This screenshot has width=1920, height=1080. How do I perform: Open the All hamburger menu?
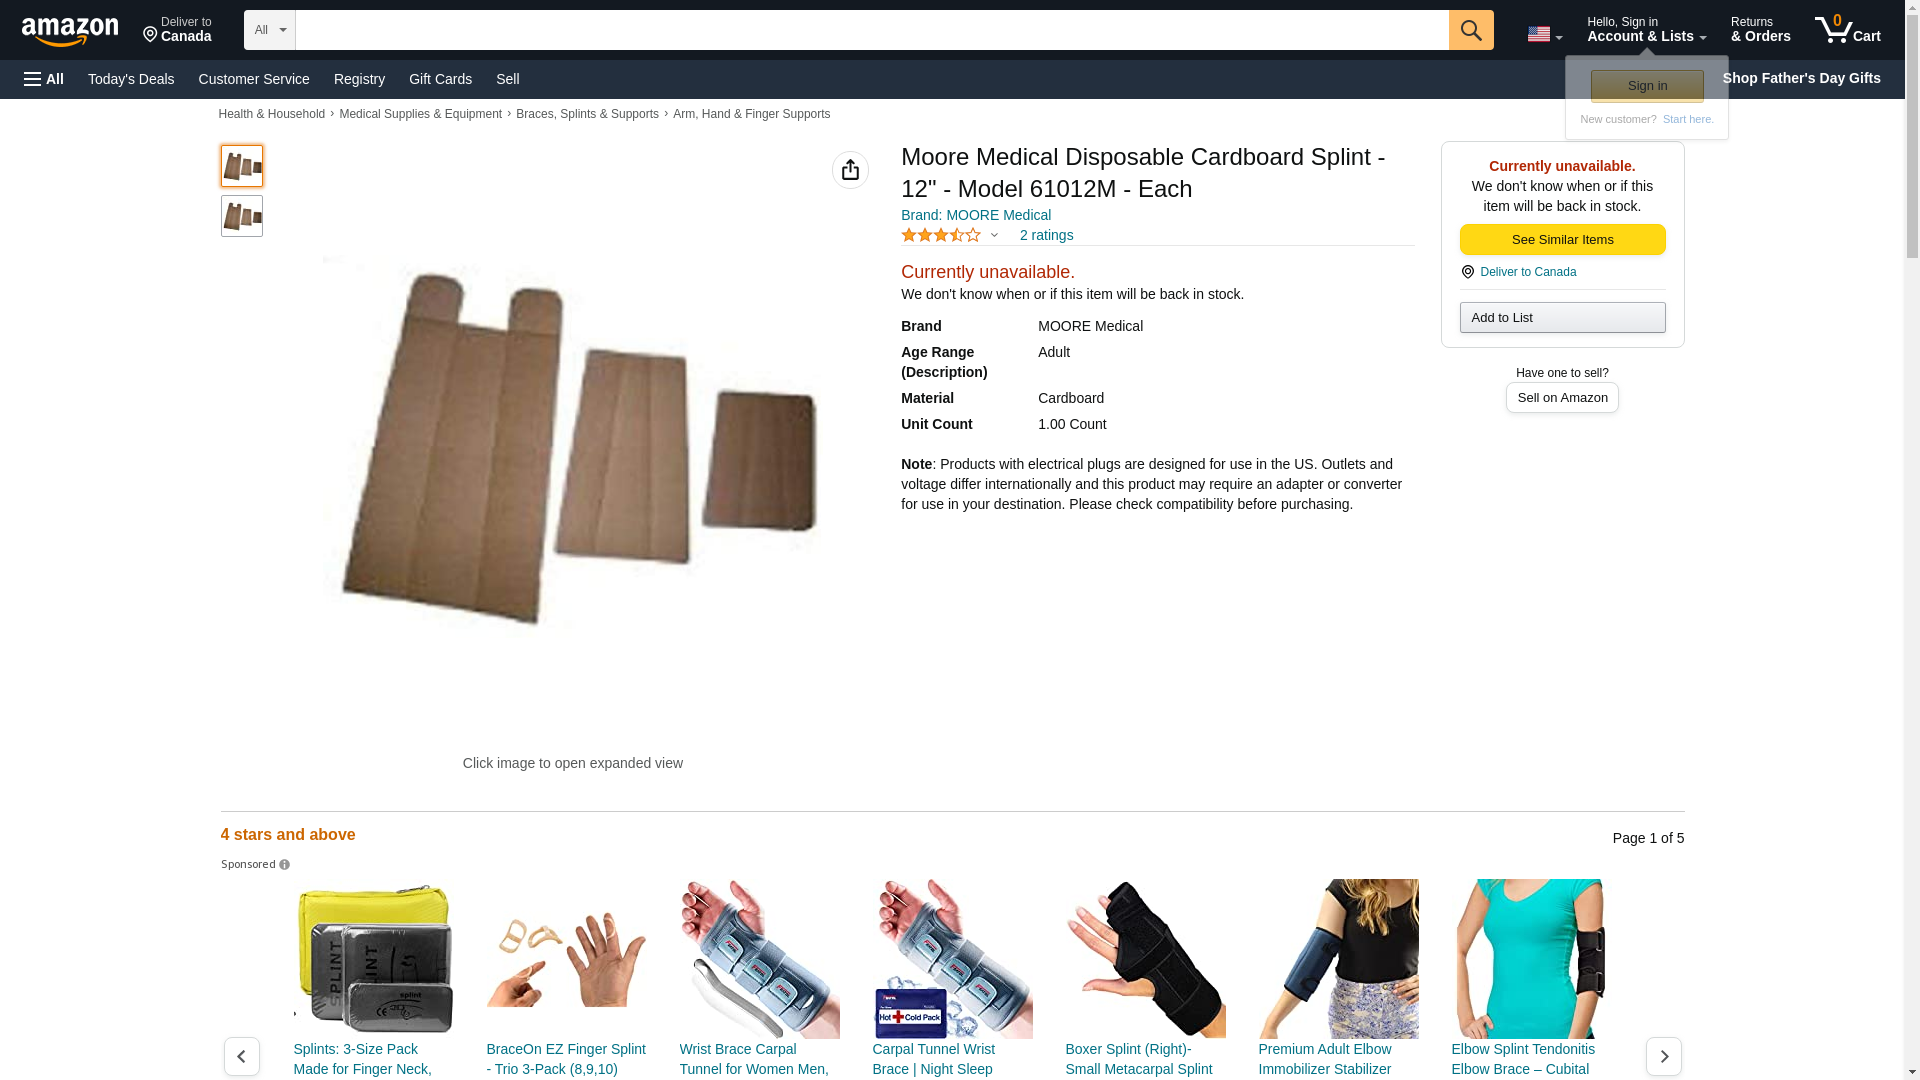click(44, 79)
